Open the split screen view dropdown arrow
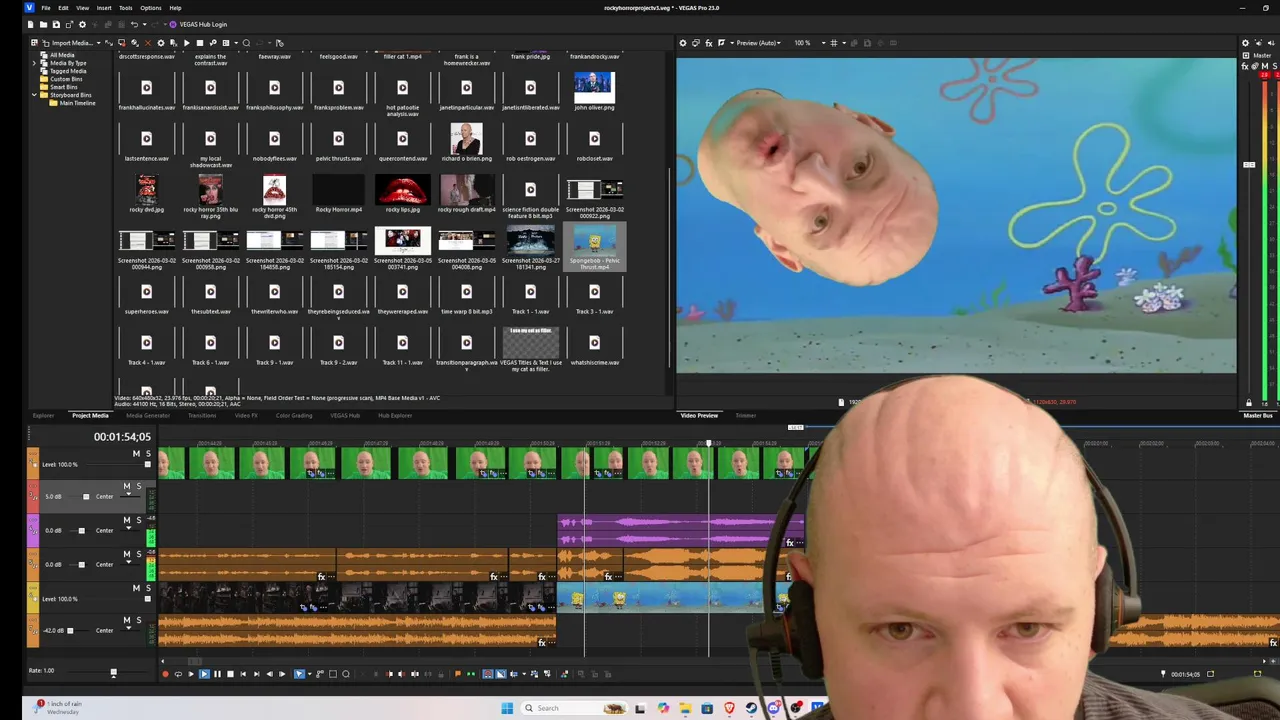 point(732,43)
